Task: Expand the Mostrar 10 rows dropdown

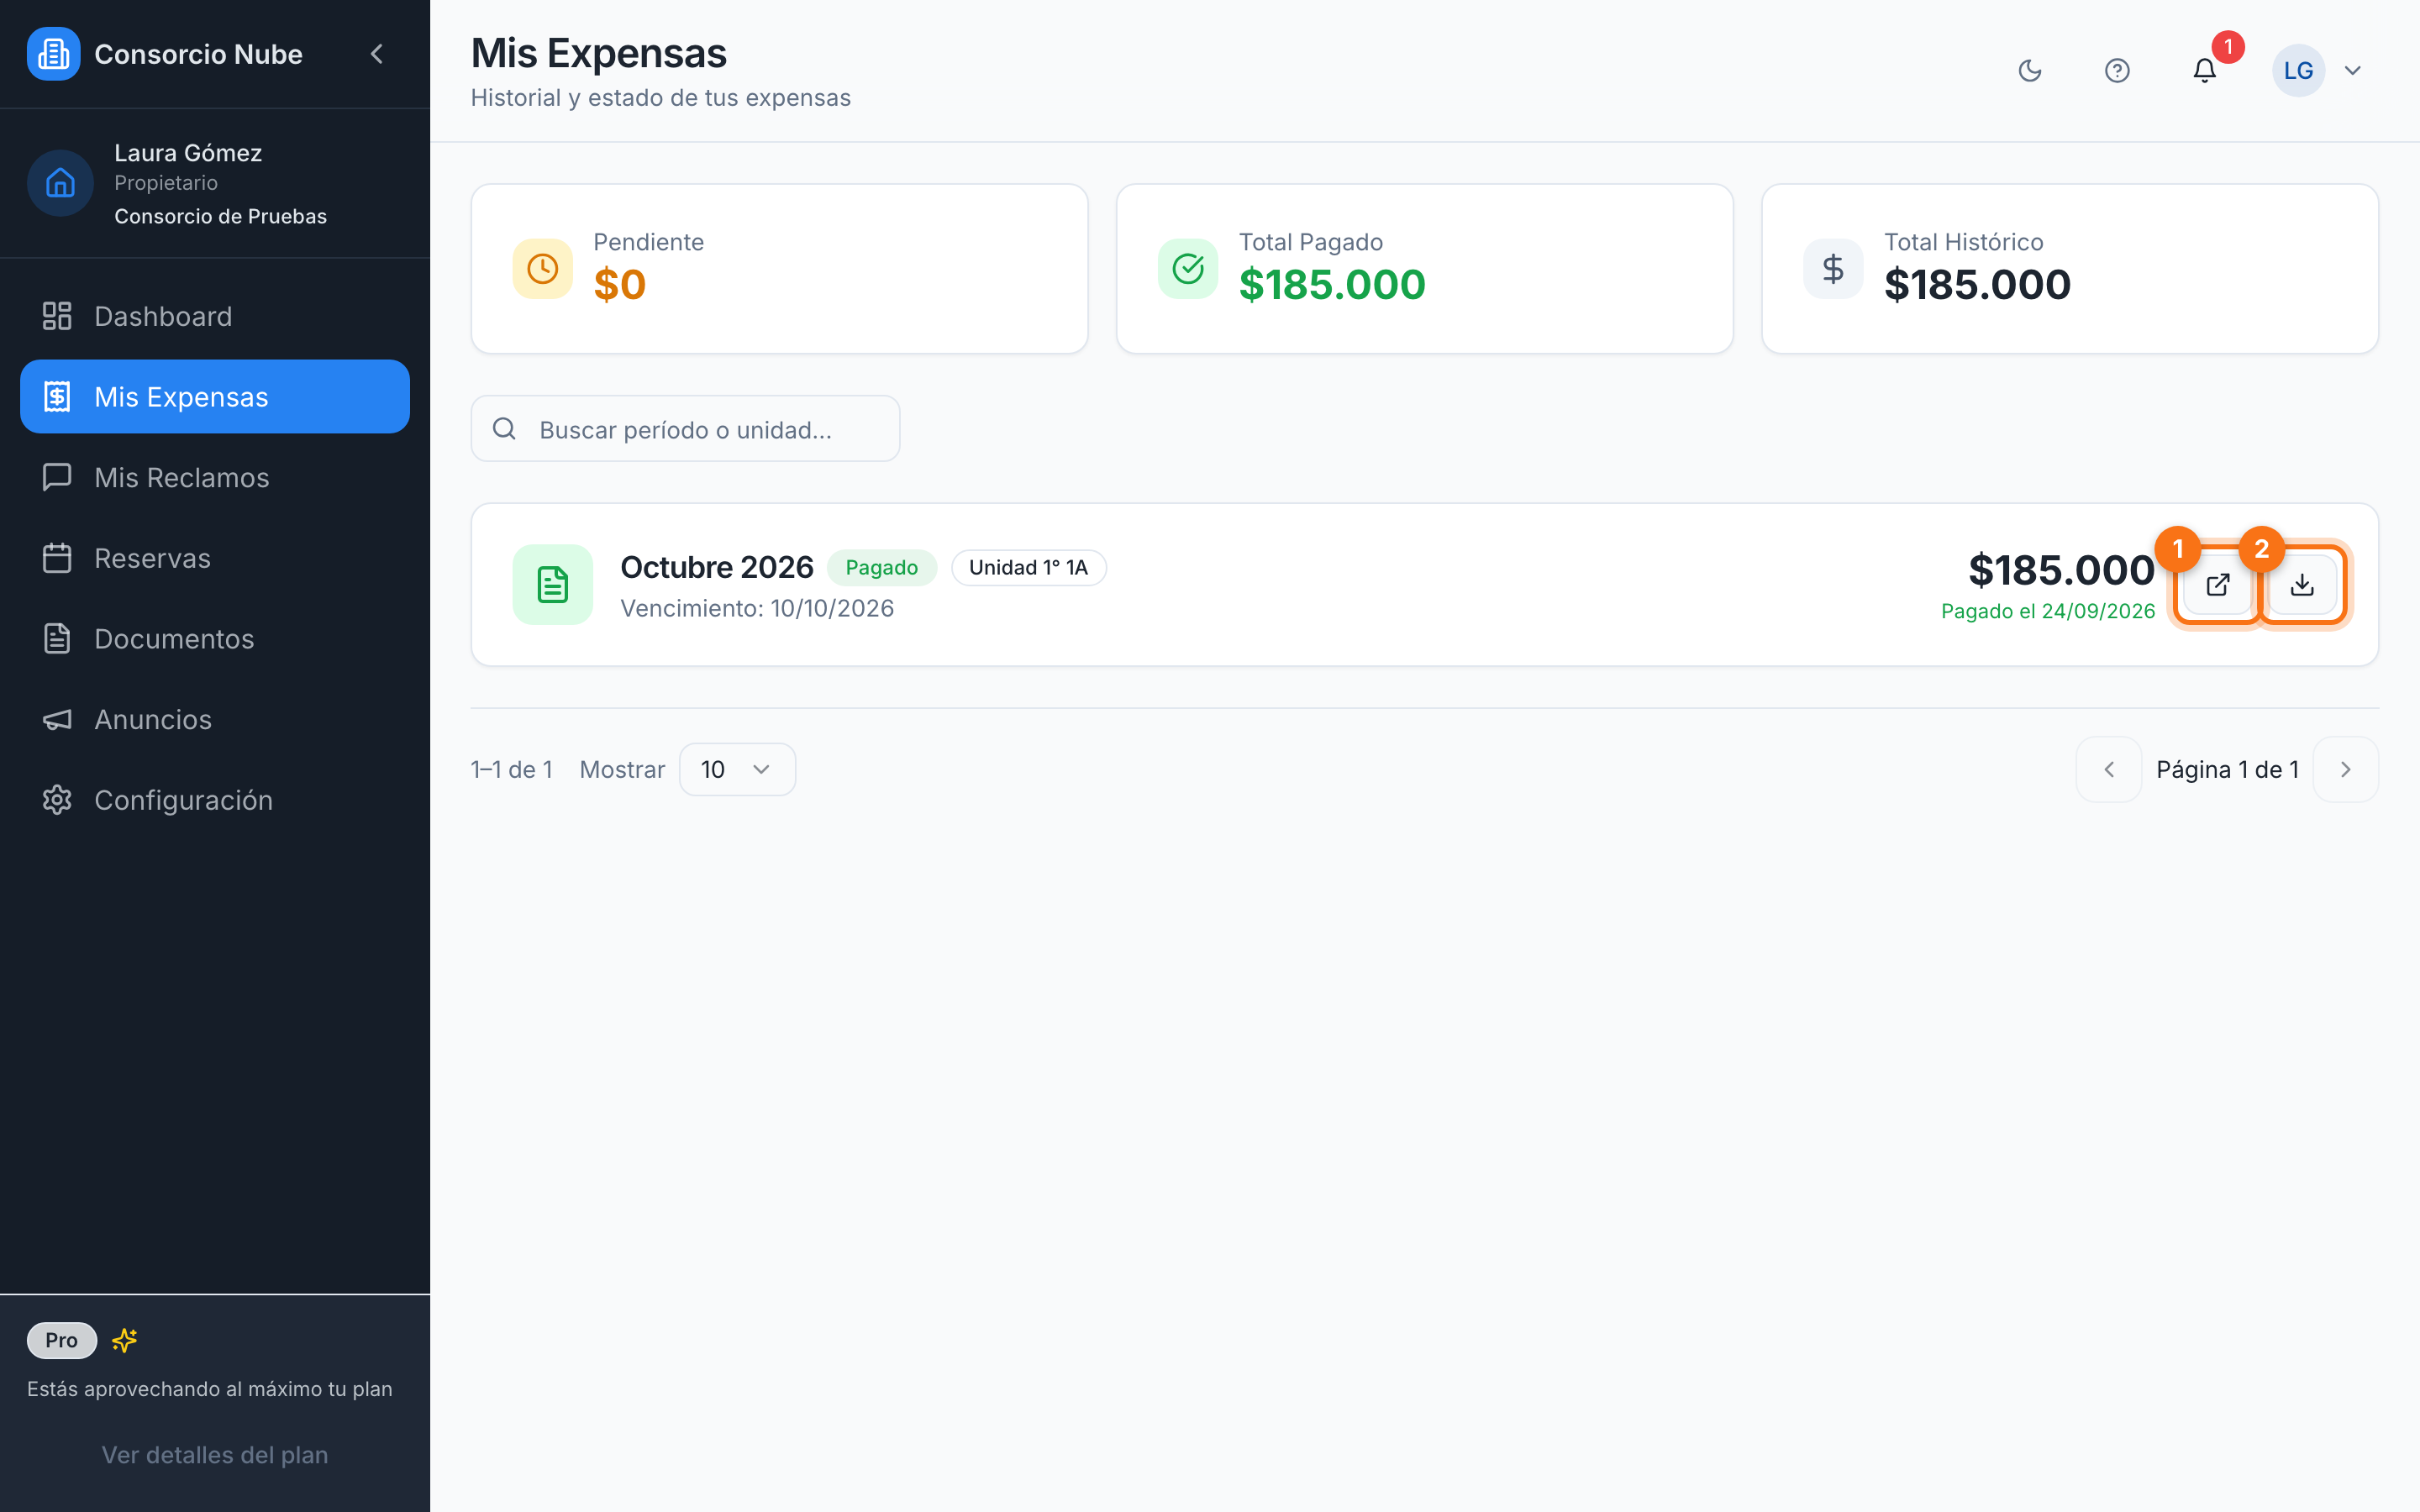Action: [737, 769]
